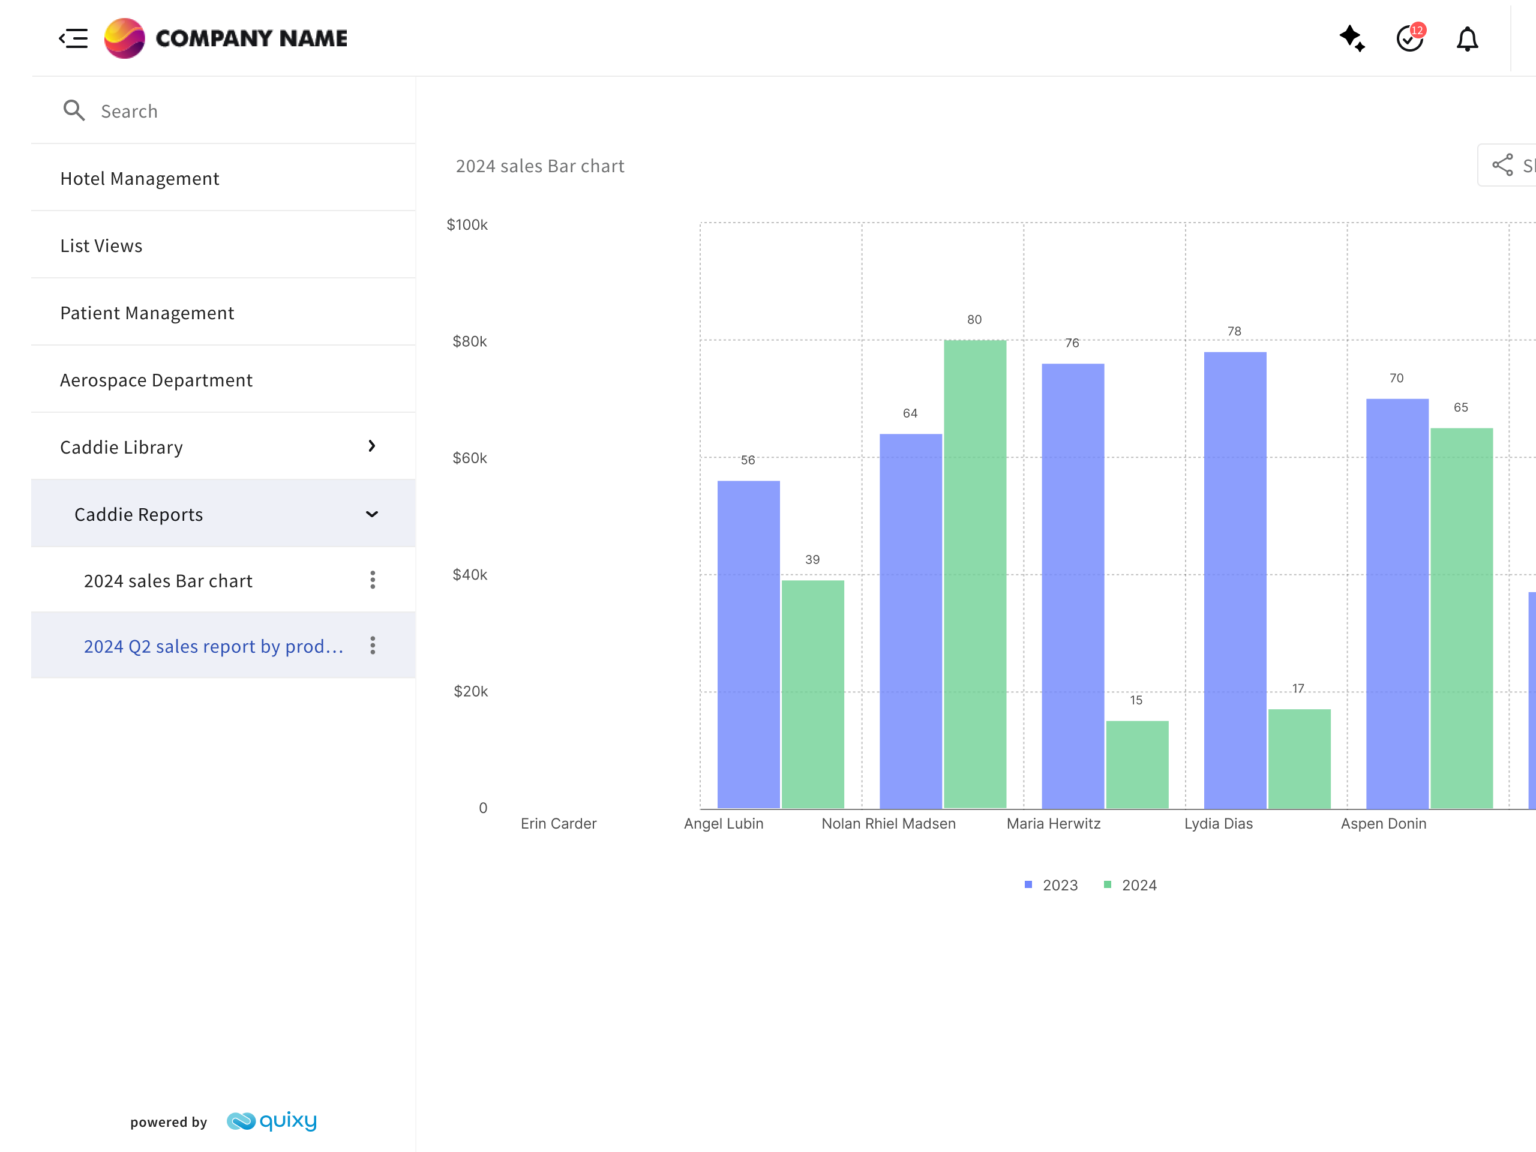Collapse the Caddie Reports section
The height and width of the screenshot is (1152, 1536).
[371, 513]
